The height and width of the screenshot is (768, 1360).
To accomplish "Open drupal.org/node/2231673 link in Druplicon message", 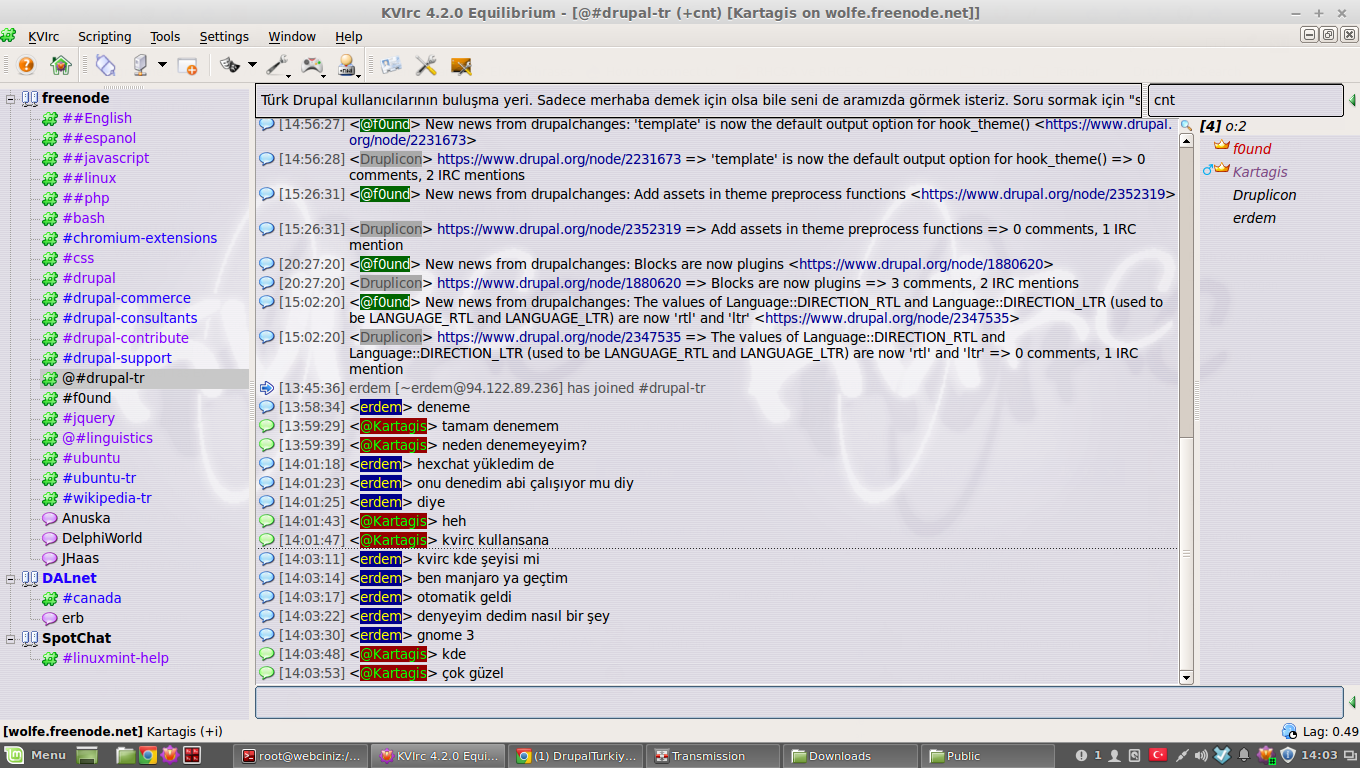I will point(559,159).
